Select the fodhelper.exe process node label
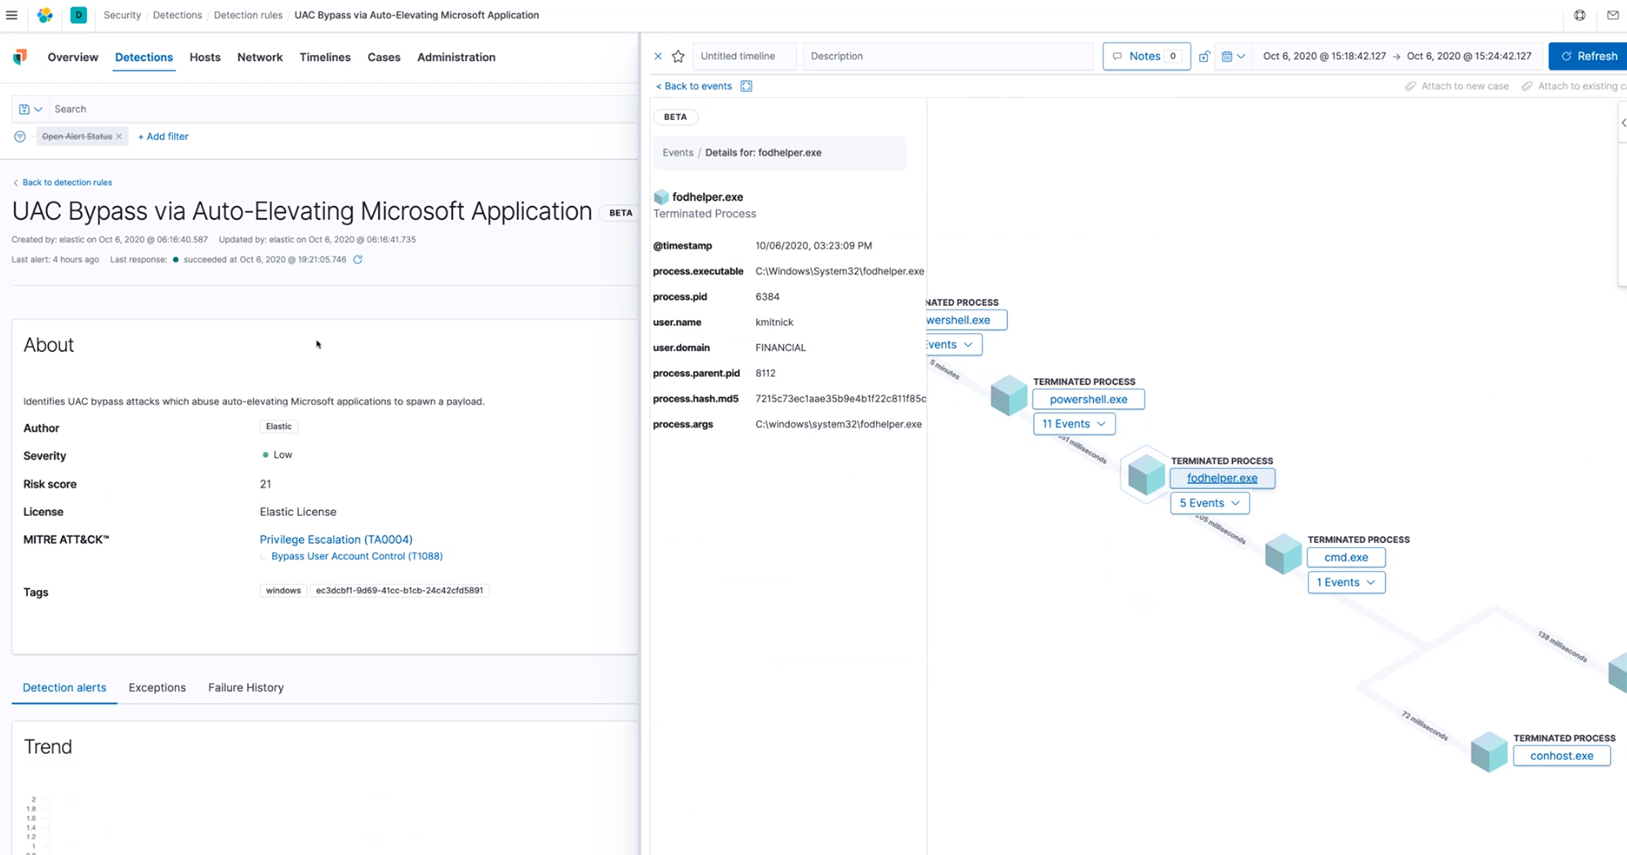 click(x=1222, y=478)
